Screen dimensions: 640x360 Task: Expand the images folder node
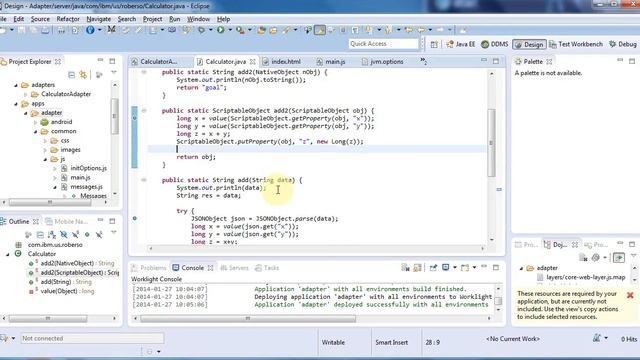45,150
